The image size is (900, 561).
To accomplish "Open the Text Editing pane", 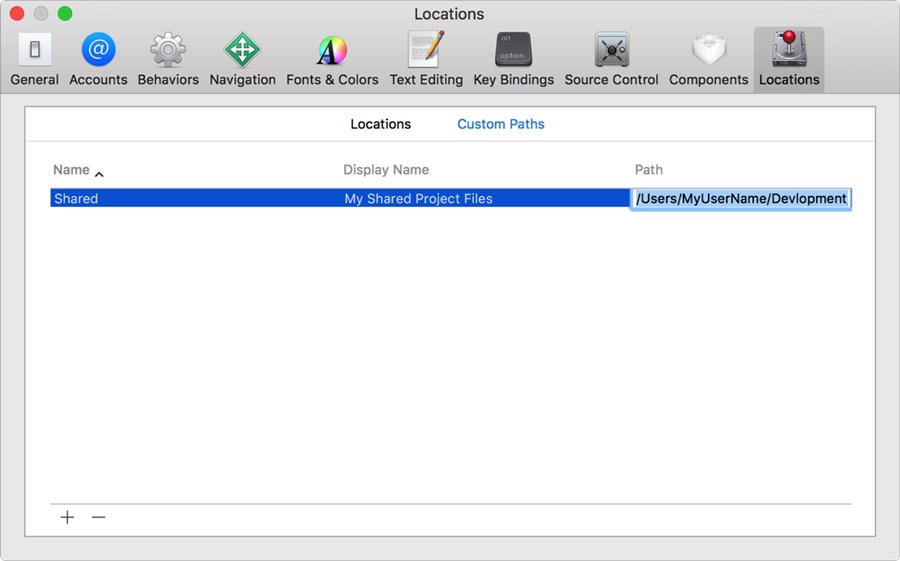I will click(426, 59).
